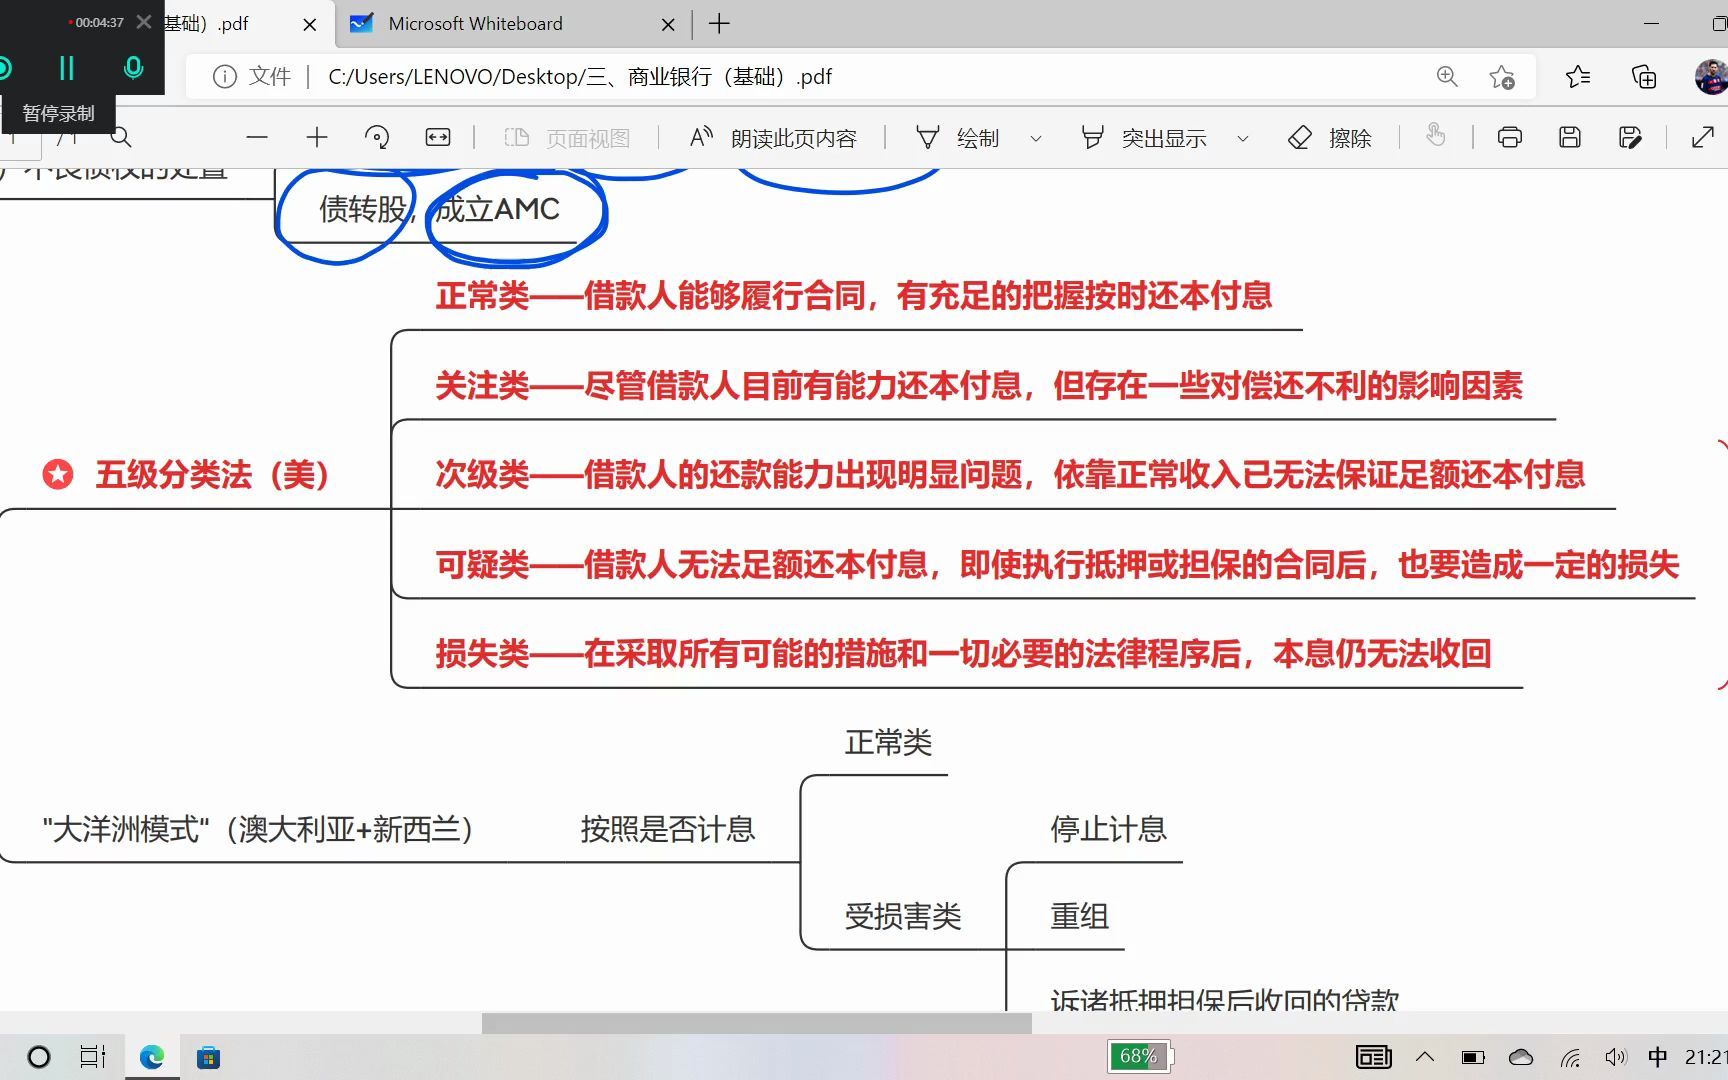This screenshot has width=1728, height=1080.
Task: Expand the browser favorites menu
Action: [1578, 76]
